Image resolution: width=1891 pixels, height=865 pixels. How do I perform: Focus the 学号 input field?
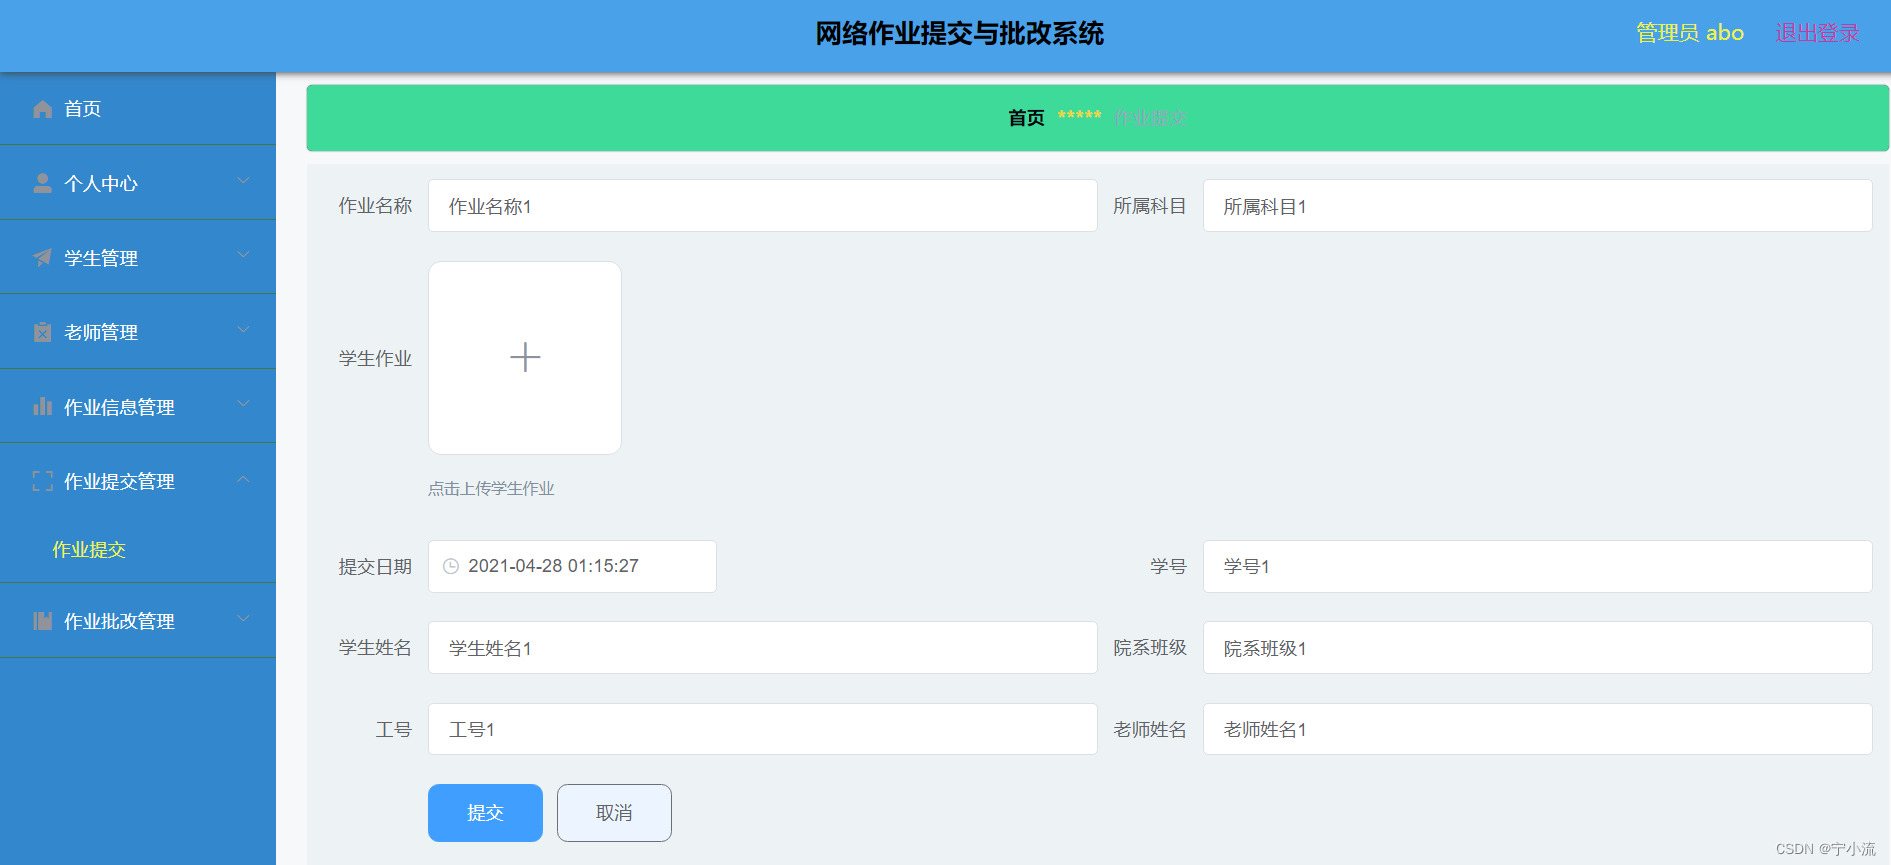coord(1538,566)
